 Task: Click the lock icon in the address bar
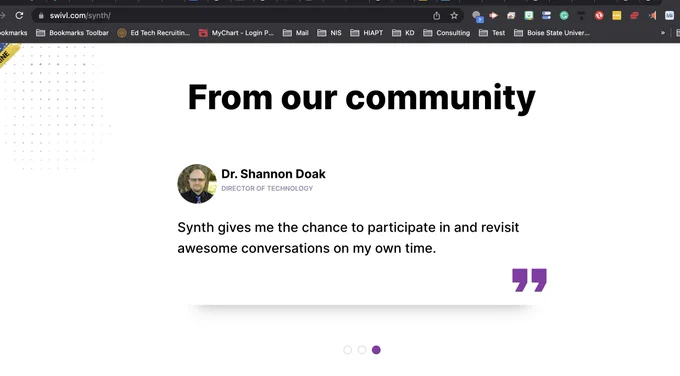point(41,16)
